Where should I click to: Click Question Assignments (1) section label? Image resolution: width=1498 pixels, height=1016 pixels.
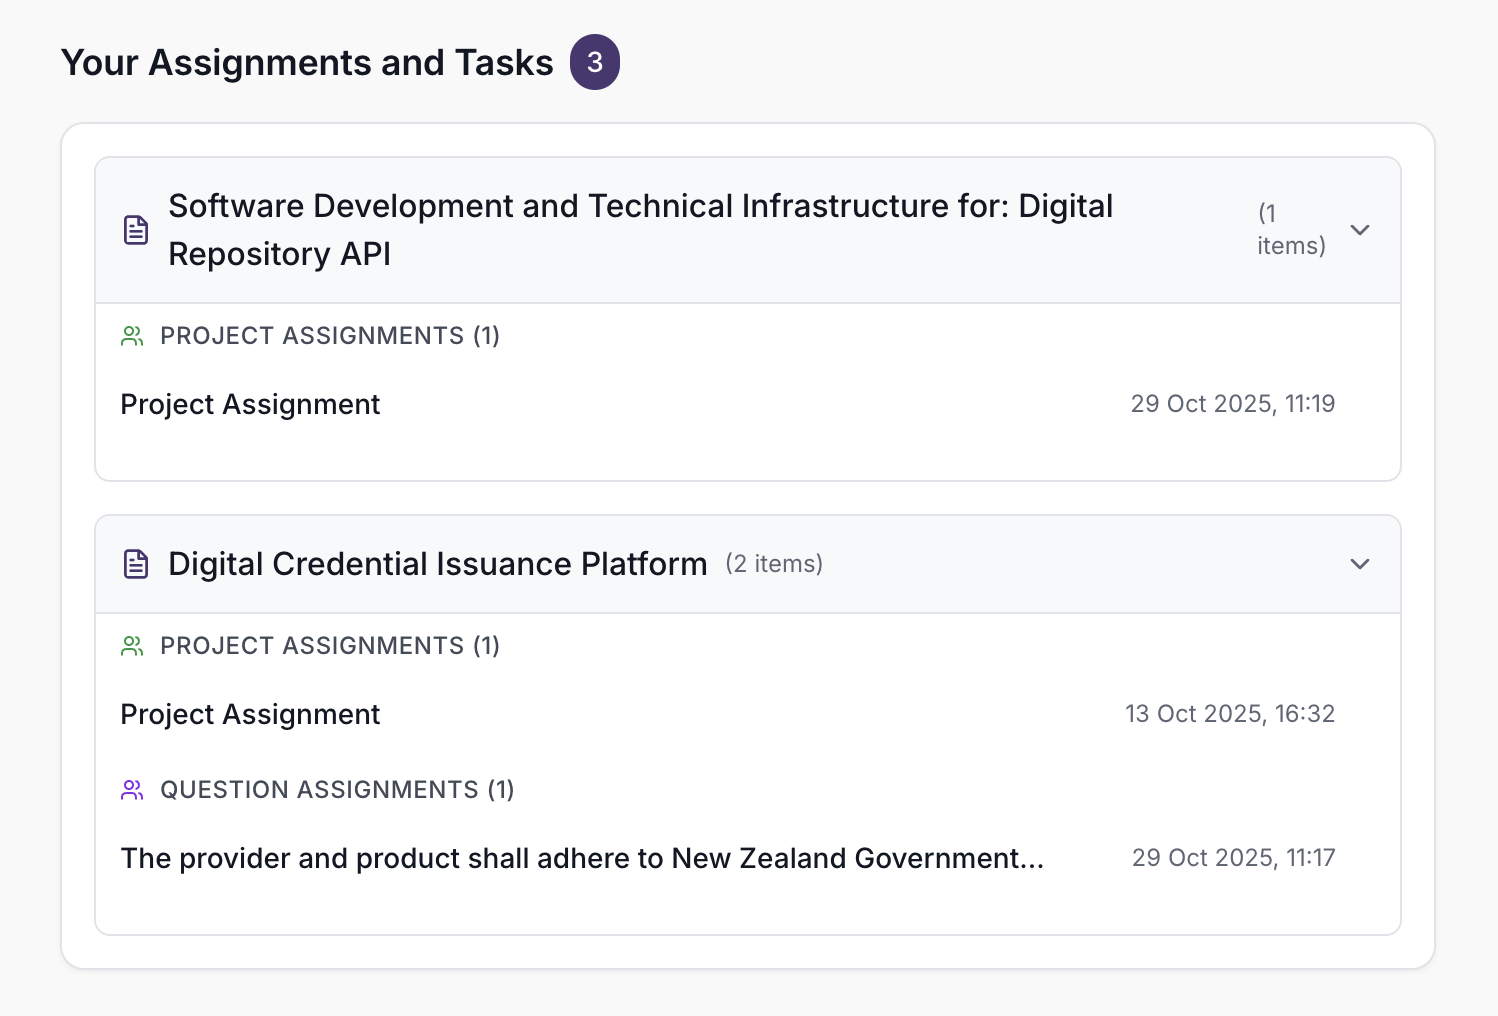tap(337, 790)
